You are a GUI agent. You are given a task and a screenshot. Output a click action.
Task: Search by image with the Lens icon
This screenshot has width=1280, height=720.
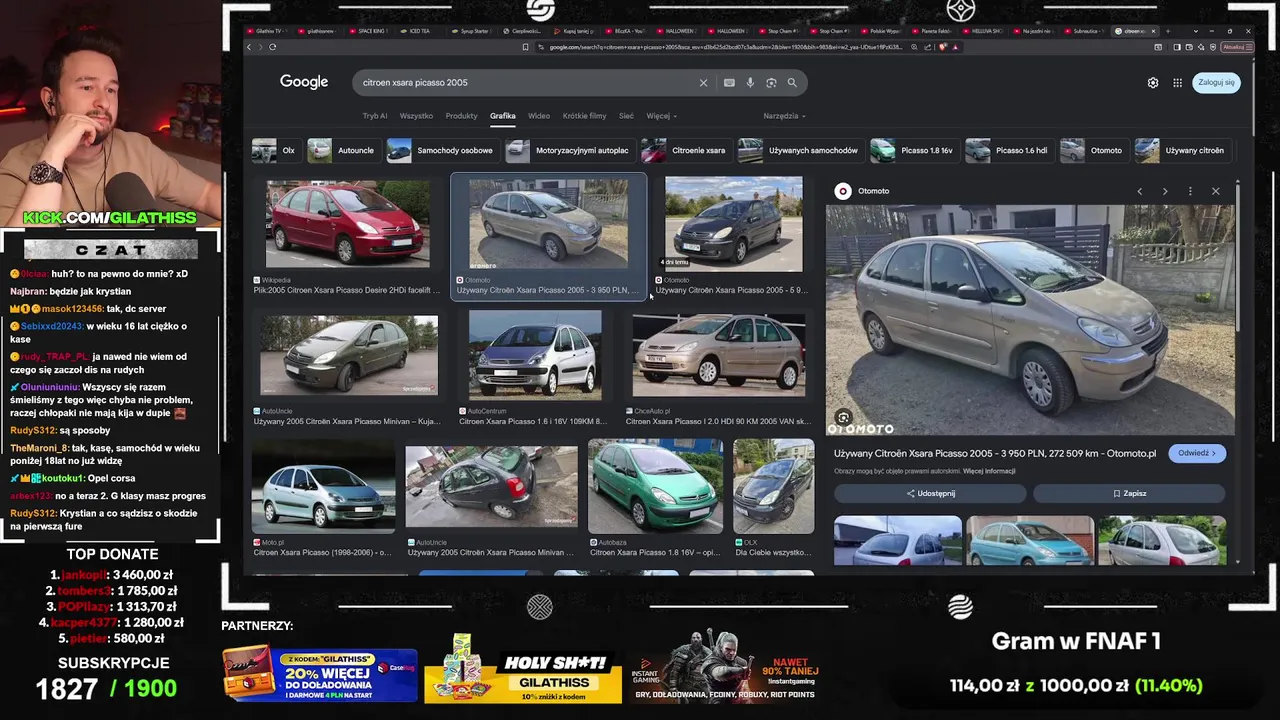tap(771, 83)
